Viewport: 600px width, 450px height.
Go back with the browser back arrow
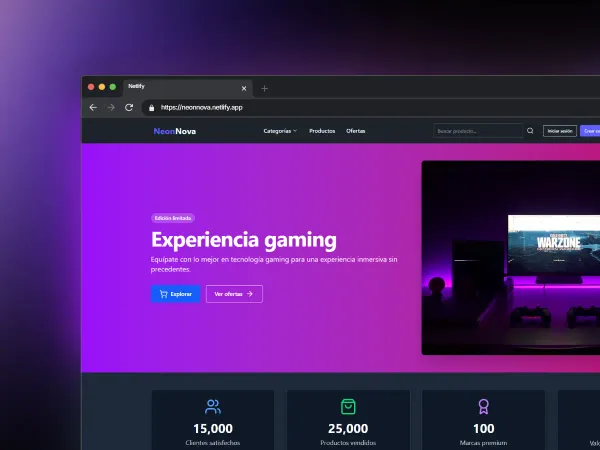93,108
